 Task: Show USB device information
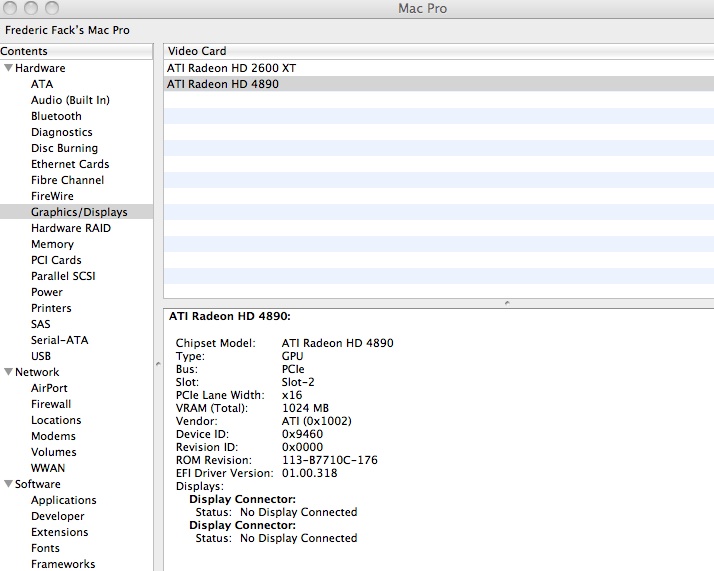coord(41,356)
